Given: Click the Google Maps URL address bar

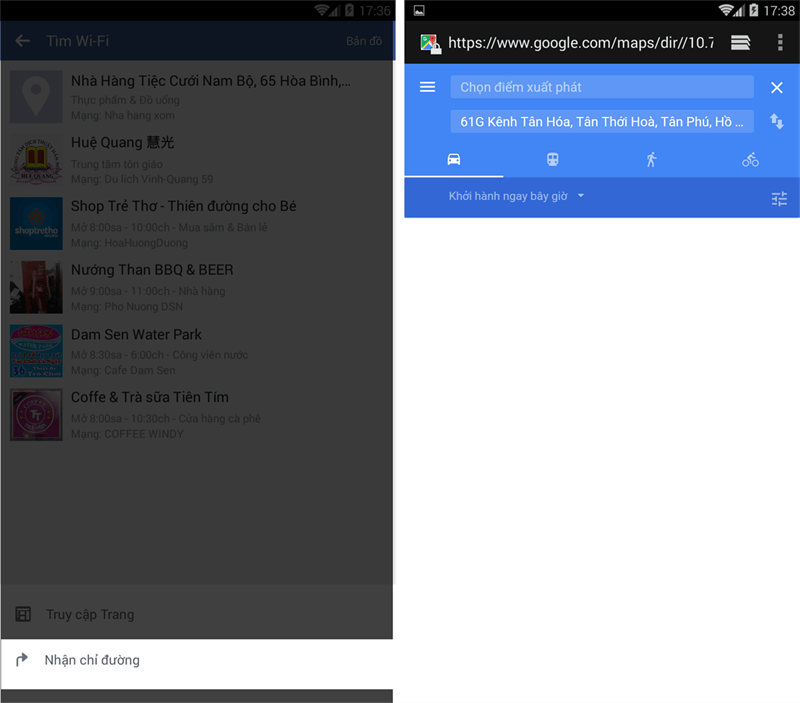Looking at the screenshot, I should point(581,43).
